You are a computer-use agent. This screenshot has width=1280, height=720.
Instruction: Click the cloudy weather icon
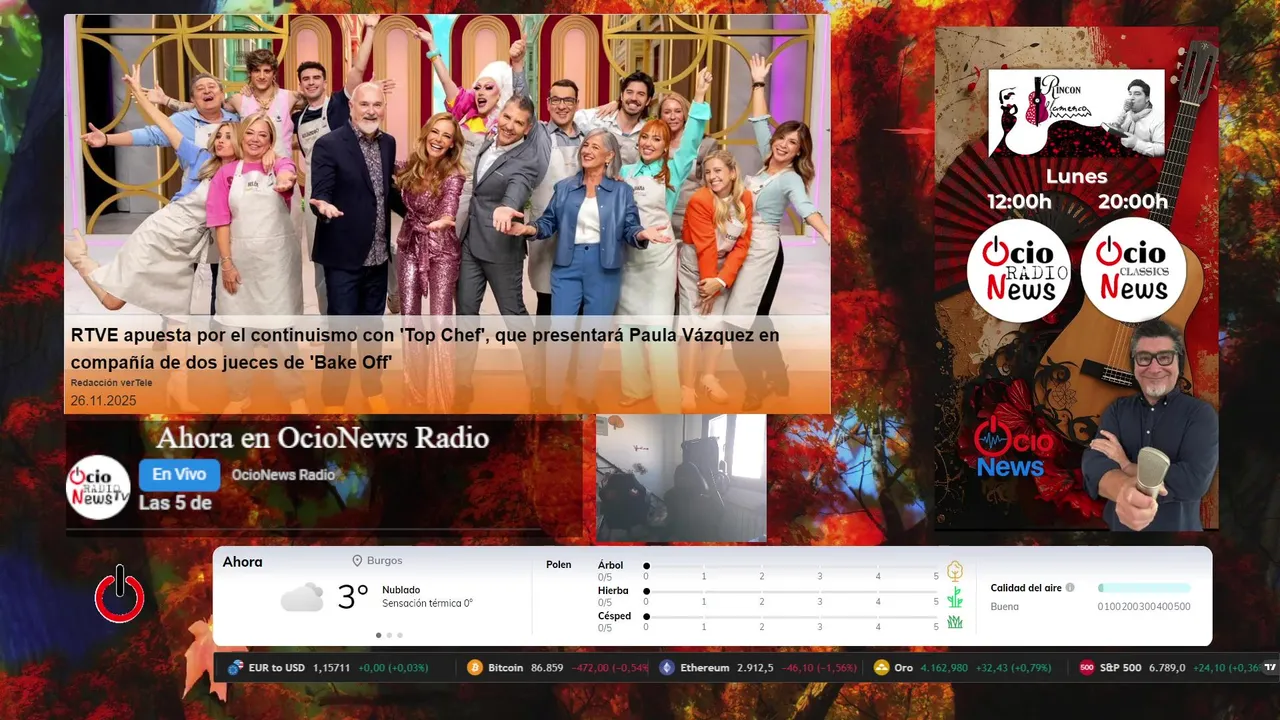(302, 598)
